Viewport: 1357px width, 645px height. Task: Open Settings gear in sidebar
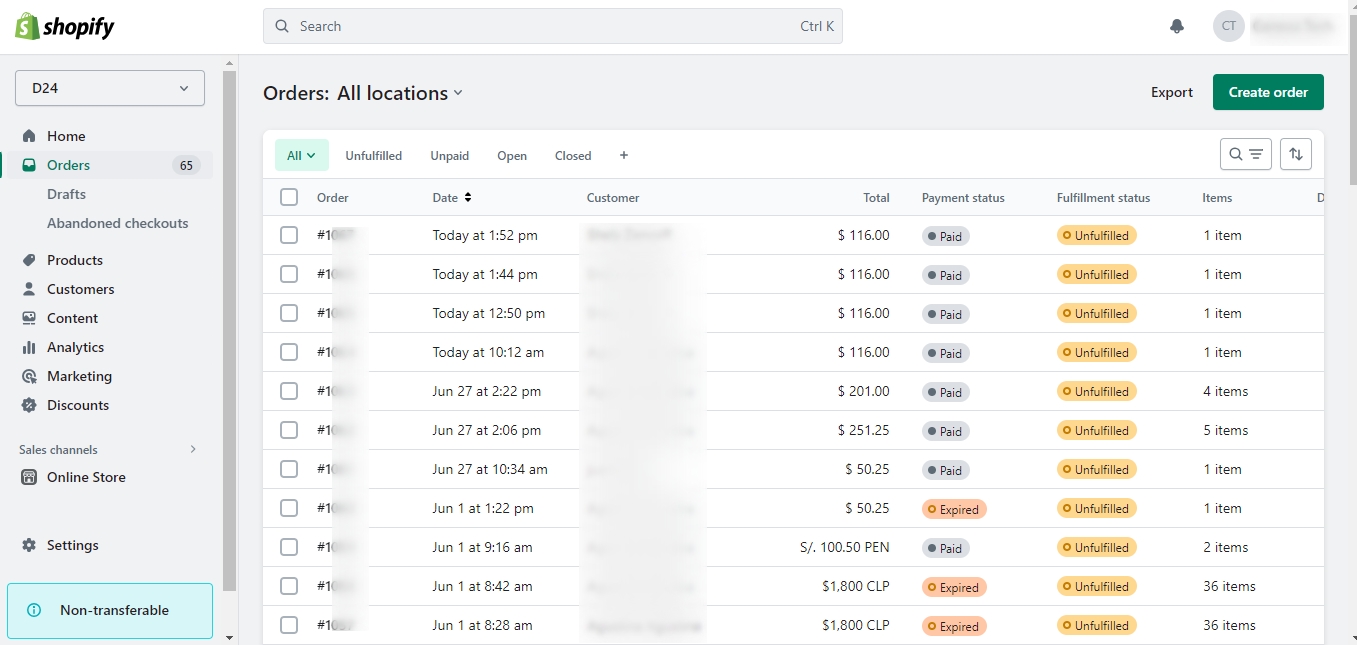[x=29, y=545]
